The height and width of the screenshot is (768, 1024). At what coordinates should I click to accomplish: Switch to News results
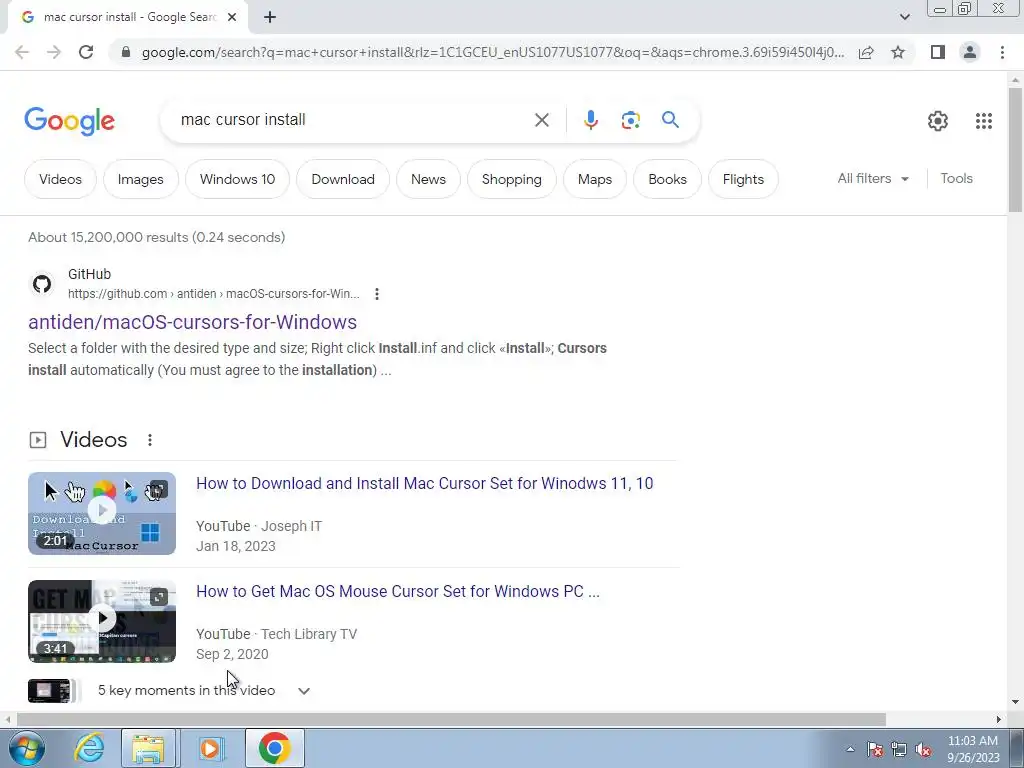[428, 180]
